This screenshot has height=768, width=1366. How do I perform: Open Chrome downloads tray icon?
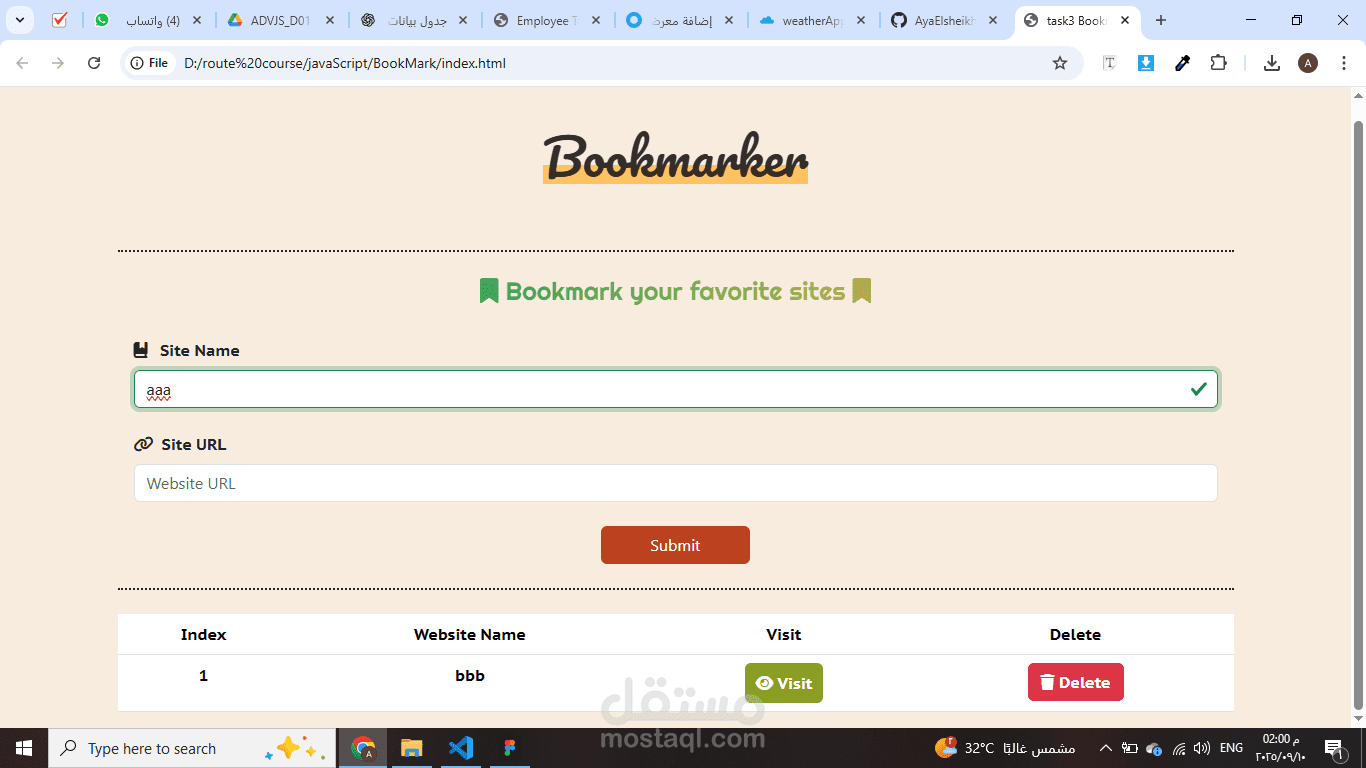[x=1272, y=63]
